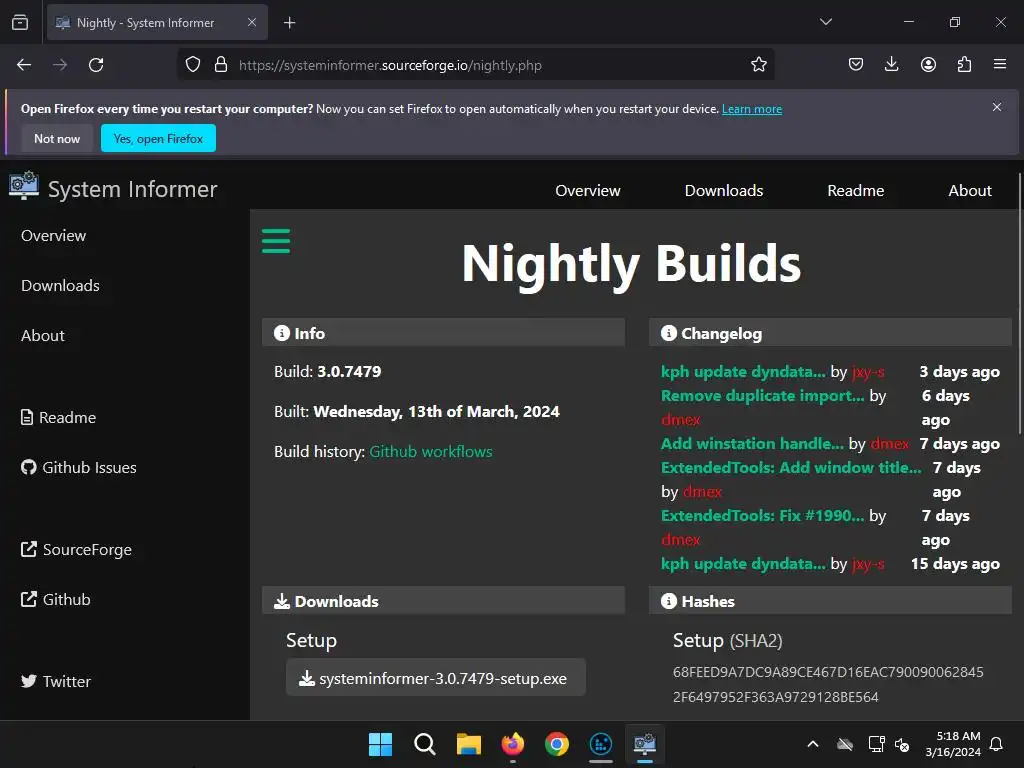Close the Nightly - System Informer tab
This screenshot has height=768, width=1024.
(x=252, y=22)
